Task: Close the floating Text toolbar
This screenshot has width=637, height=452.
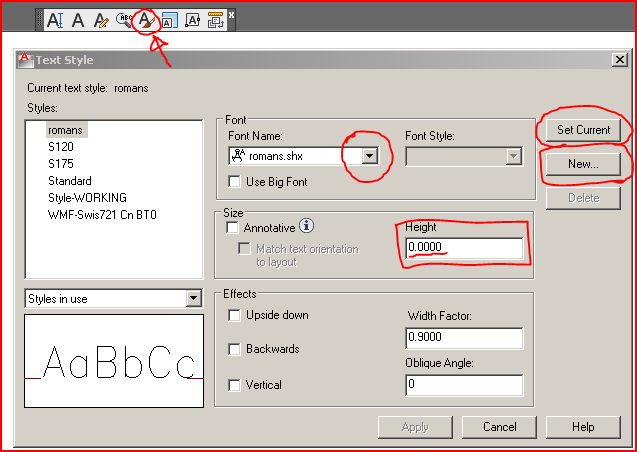Action: [x=231, y=15]
